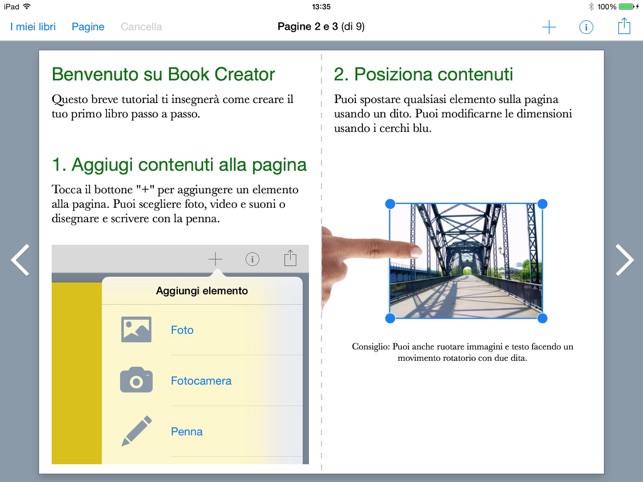The image size is (643, 482).
Task: Open the Pagine overview
Action: [88, 27]
